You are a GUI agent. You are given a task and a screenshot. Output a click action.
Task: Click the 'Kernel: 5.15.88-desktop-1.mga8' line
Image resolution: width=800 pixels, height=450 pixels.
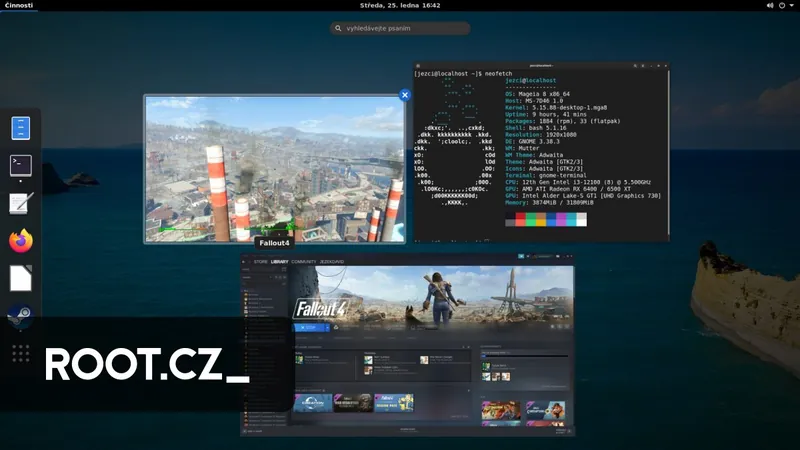[556, 108]
